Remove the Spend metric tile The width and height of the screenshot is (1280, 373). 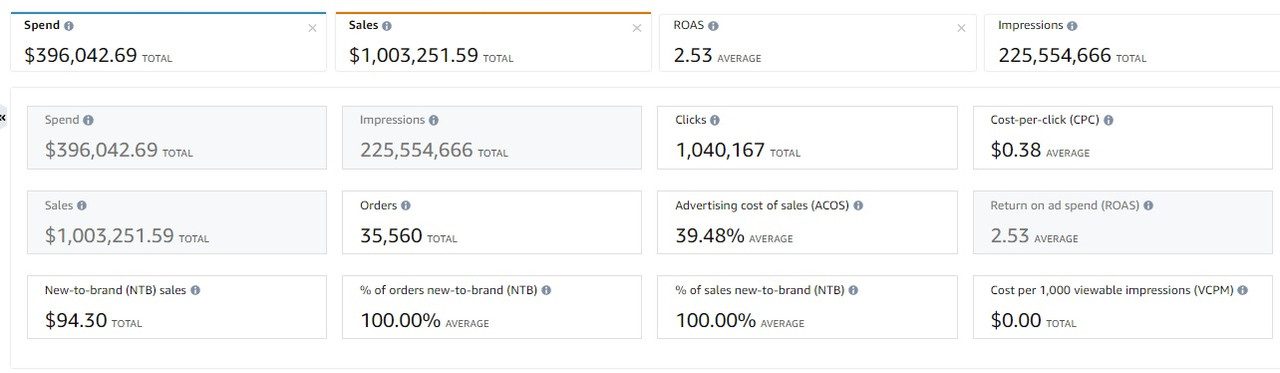tap(312, 28)
